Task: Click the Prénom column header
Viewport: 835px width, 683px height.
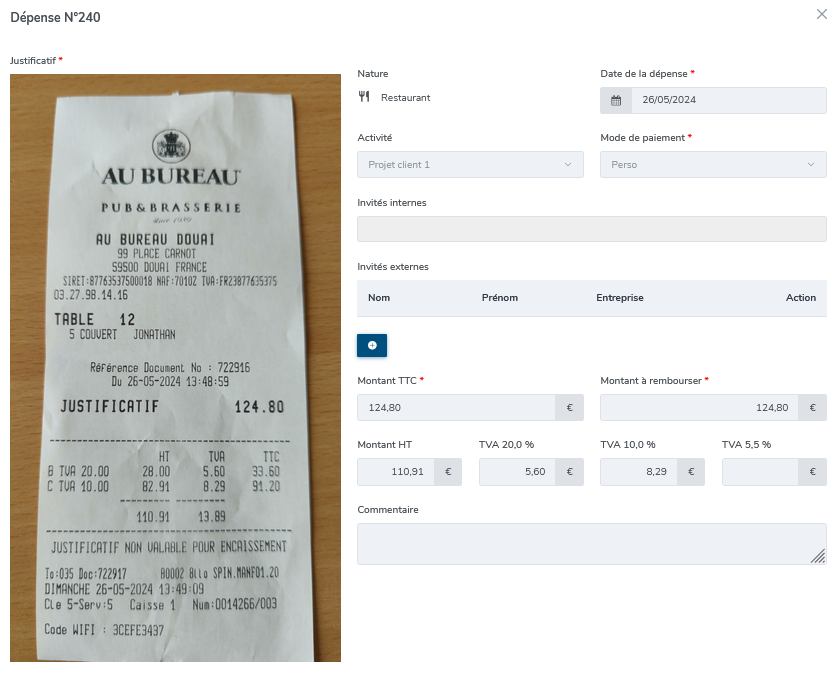Action: click(x=500, y=298)
